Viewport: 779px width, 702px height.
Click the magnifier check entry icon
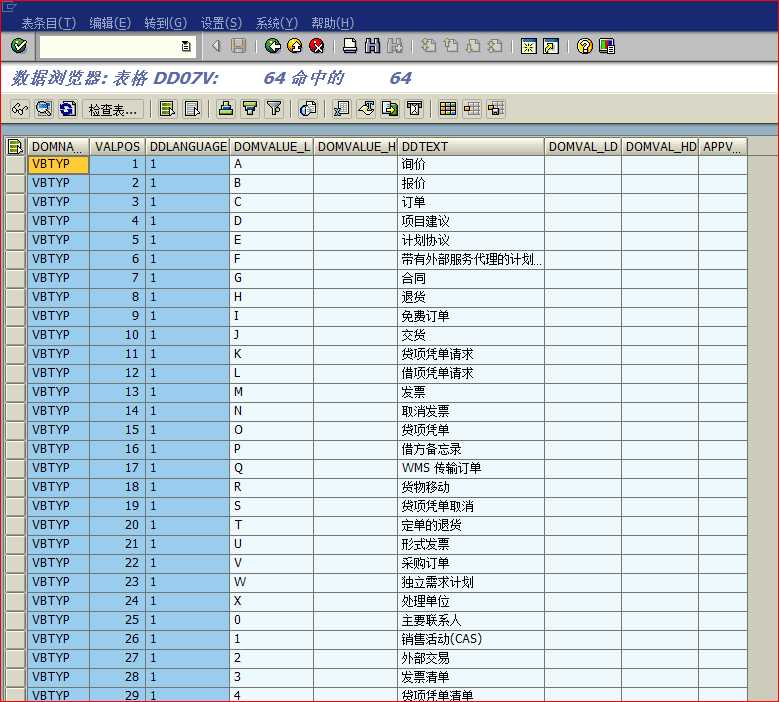[x=44, y=109]
